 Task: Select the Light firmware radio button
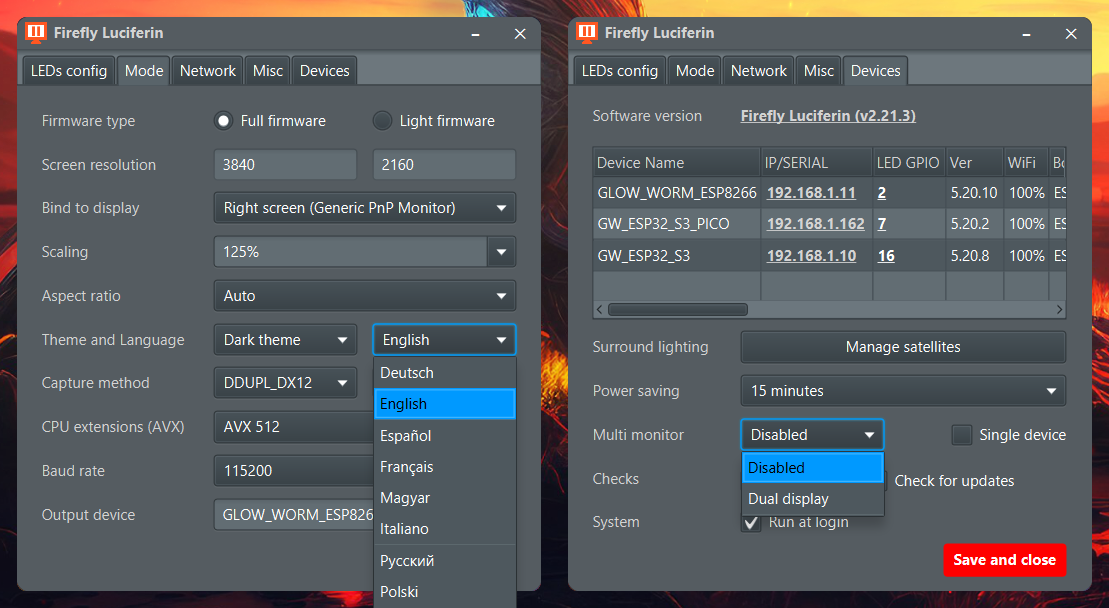click(382, 121)
